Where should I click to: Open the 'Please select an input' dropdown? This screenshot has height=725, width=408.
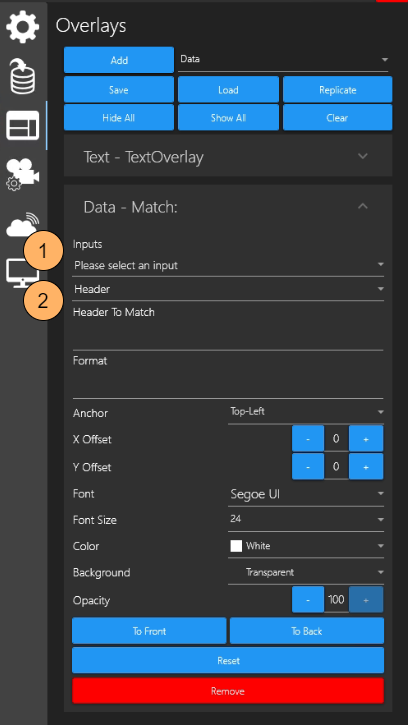click(x=228, y=265)
